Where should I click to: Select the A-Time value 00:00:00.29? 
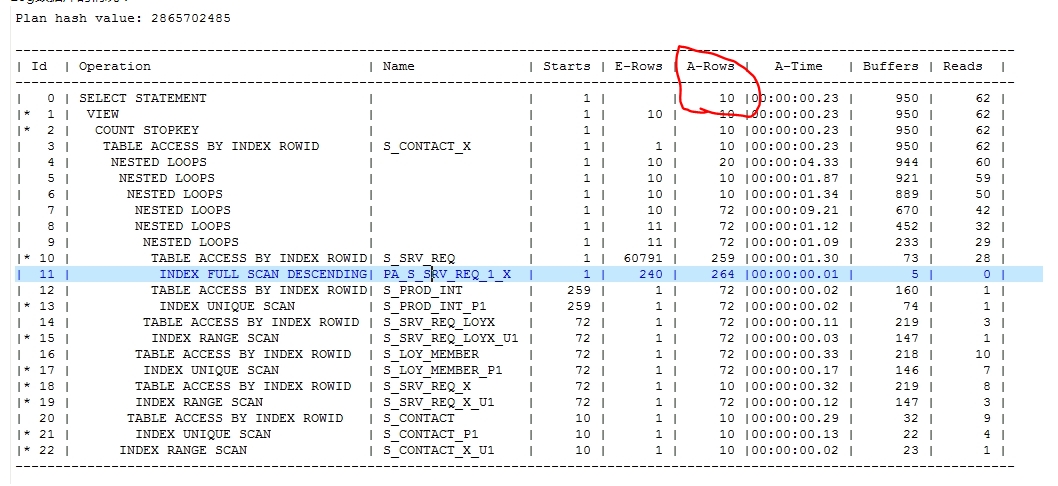pos(795,418)
